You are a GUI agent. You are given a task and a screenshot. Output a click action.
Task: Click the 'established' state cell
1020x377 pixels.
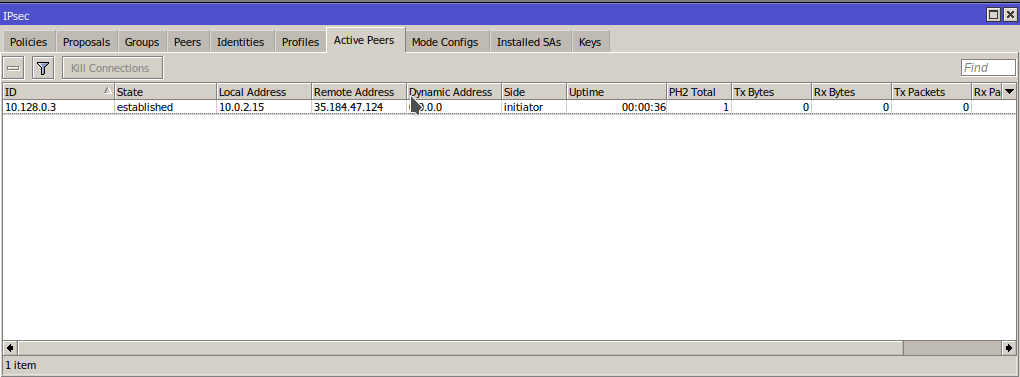[x=166, y=107]
